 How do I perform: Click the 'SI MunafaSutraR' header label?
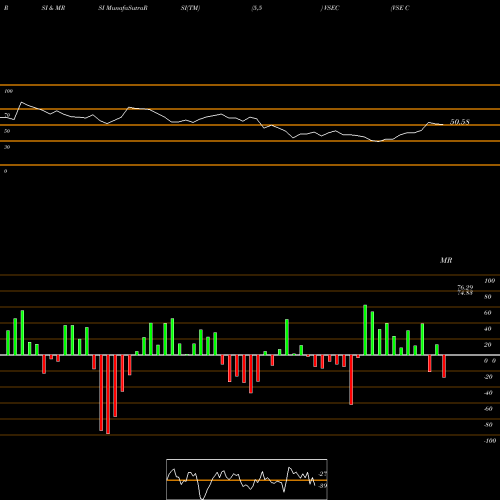coord(123,8)
